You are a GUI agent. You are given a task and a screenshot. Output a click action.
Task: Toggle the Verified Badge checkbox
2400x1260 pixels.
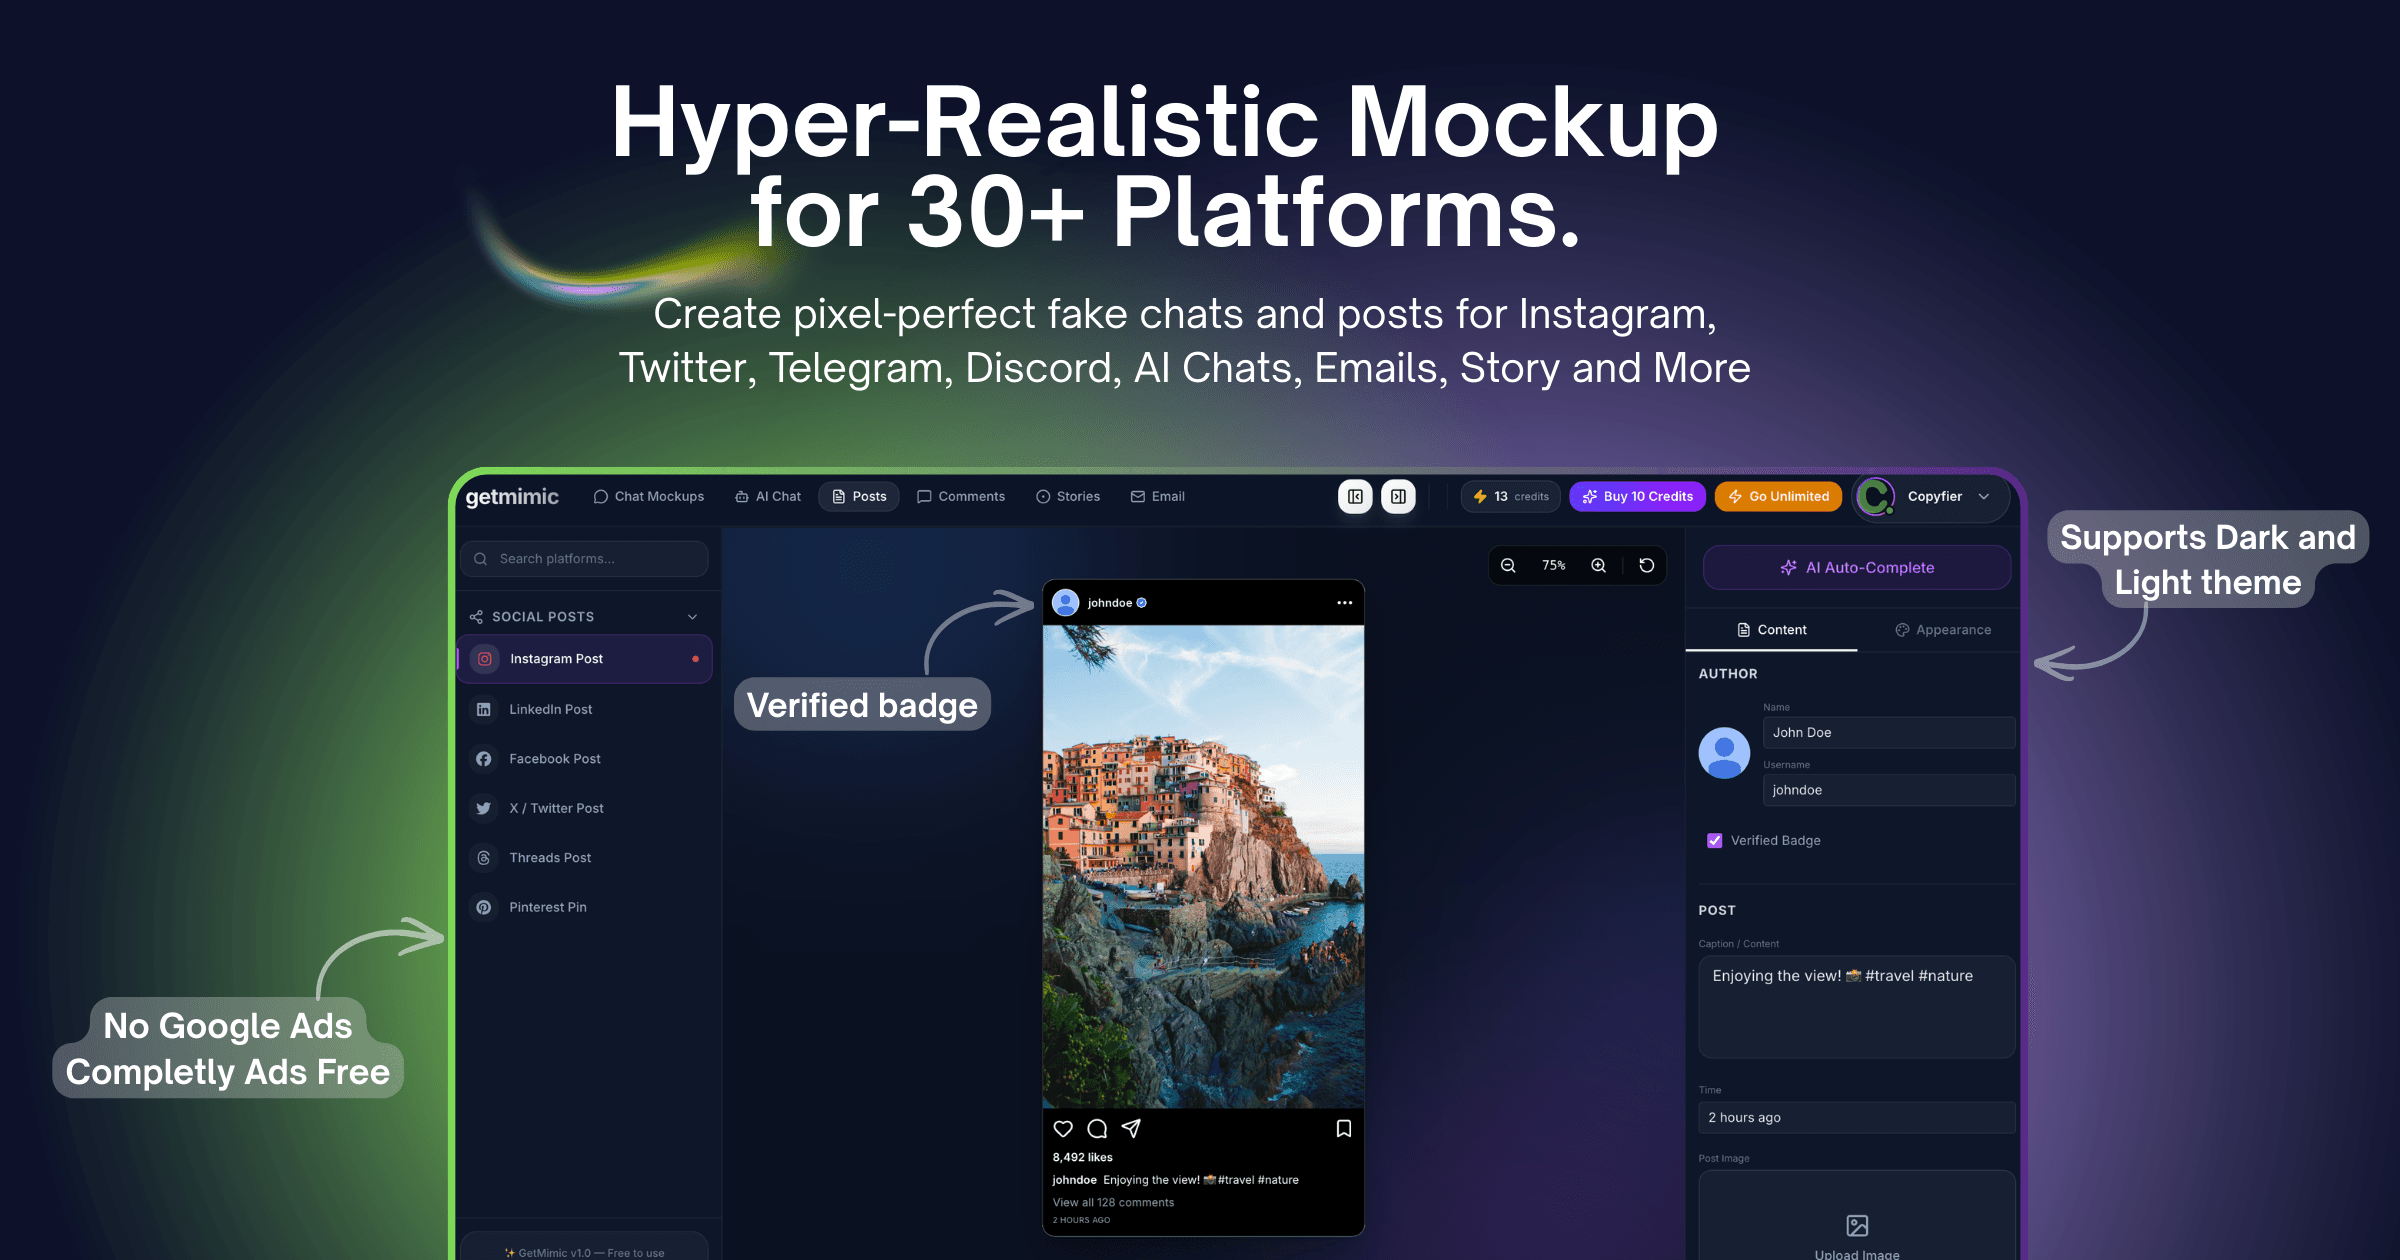click(1715, 840)
